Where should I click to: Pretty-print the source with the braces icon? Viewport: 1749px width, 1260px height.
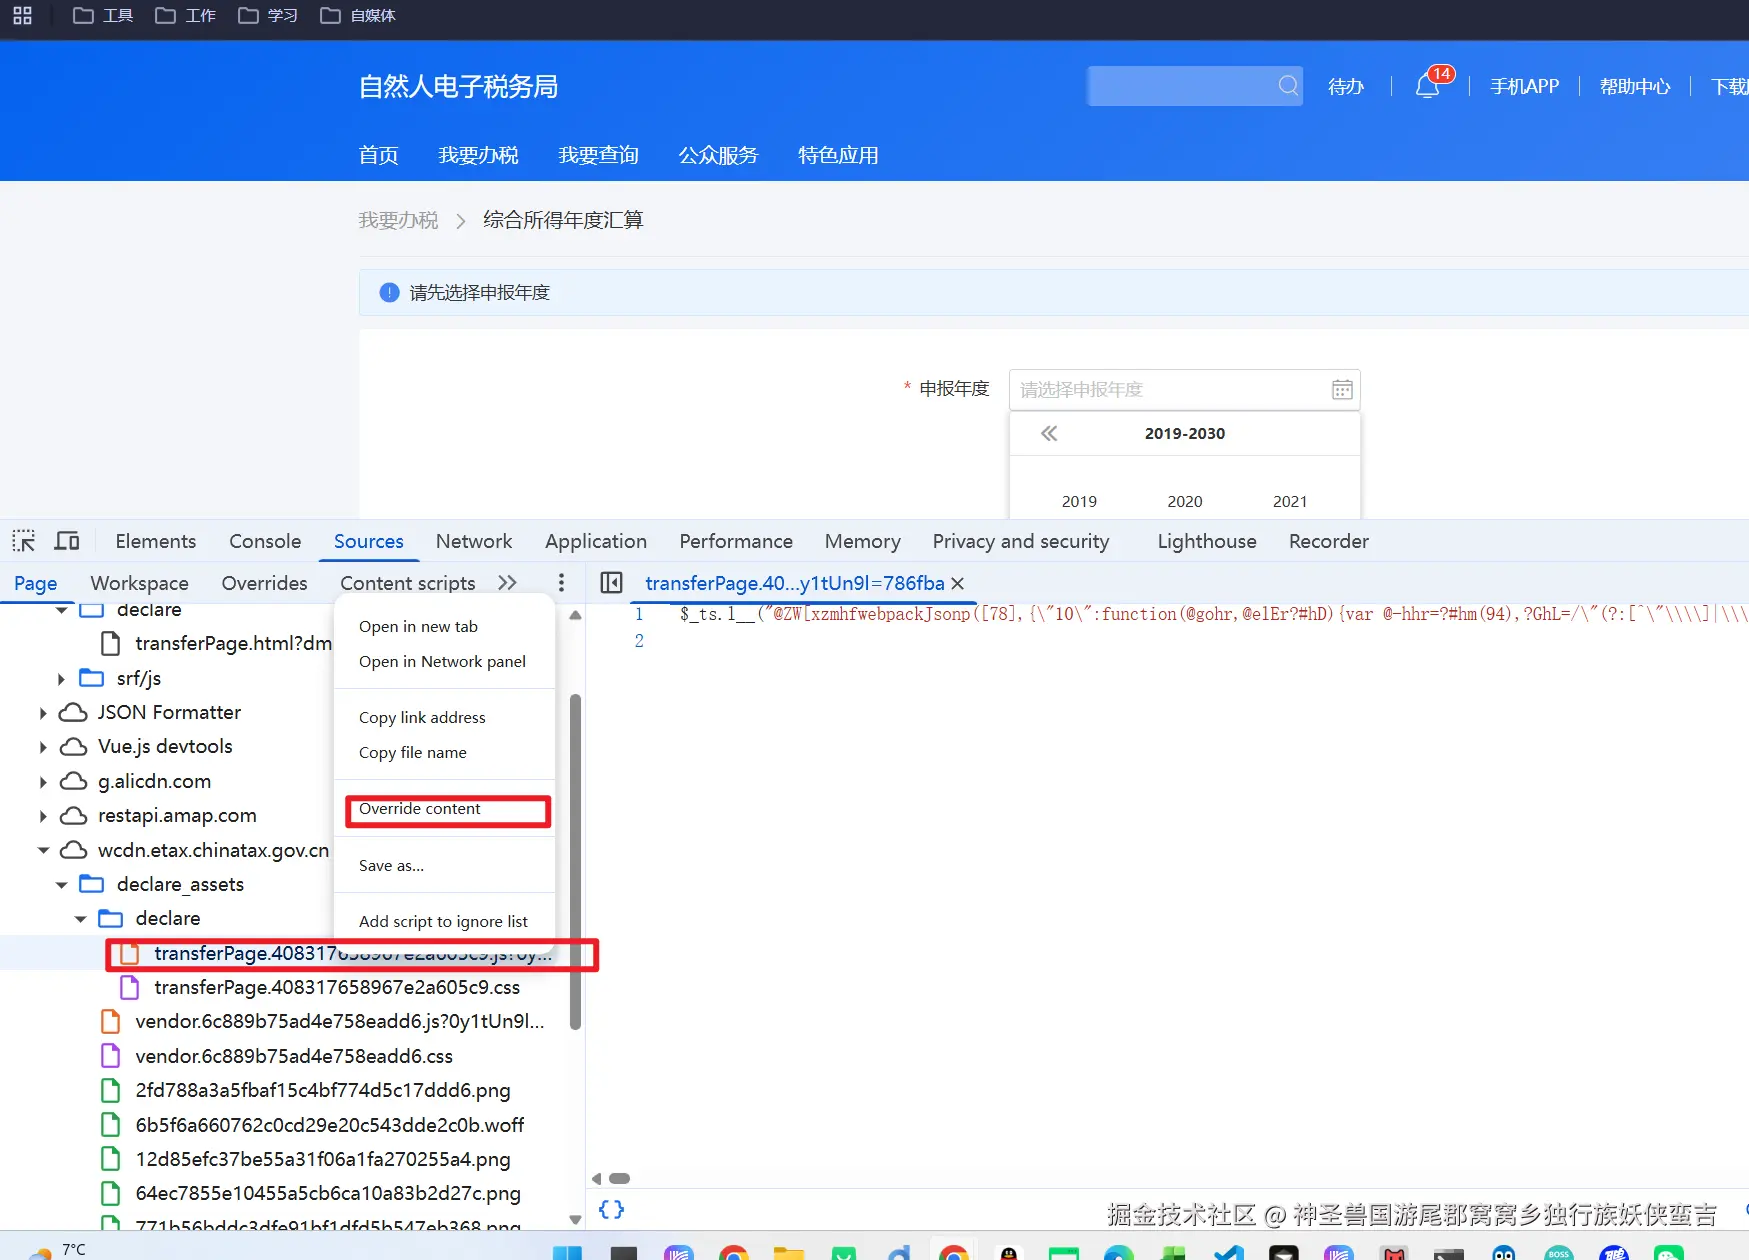(x=611, y=1209)
